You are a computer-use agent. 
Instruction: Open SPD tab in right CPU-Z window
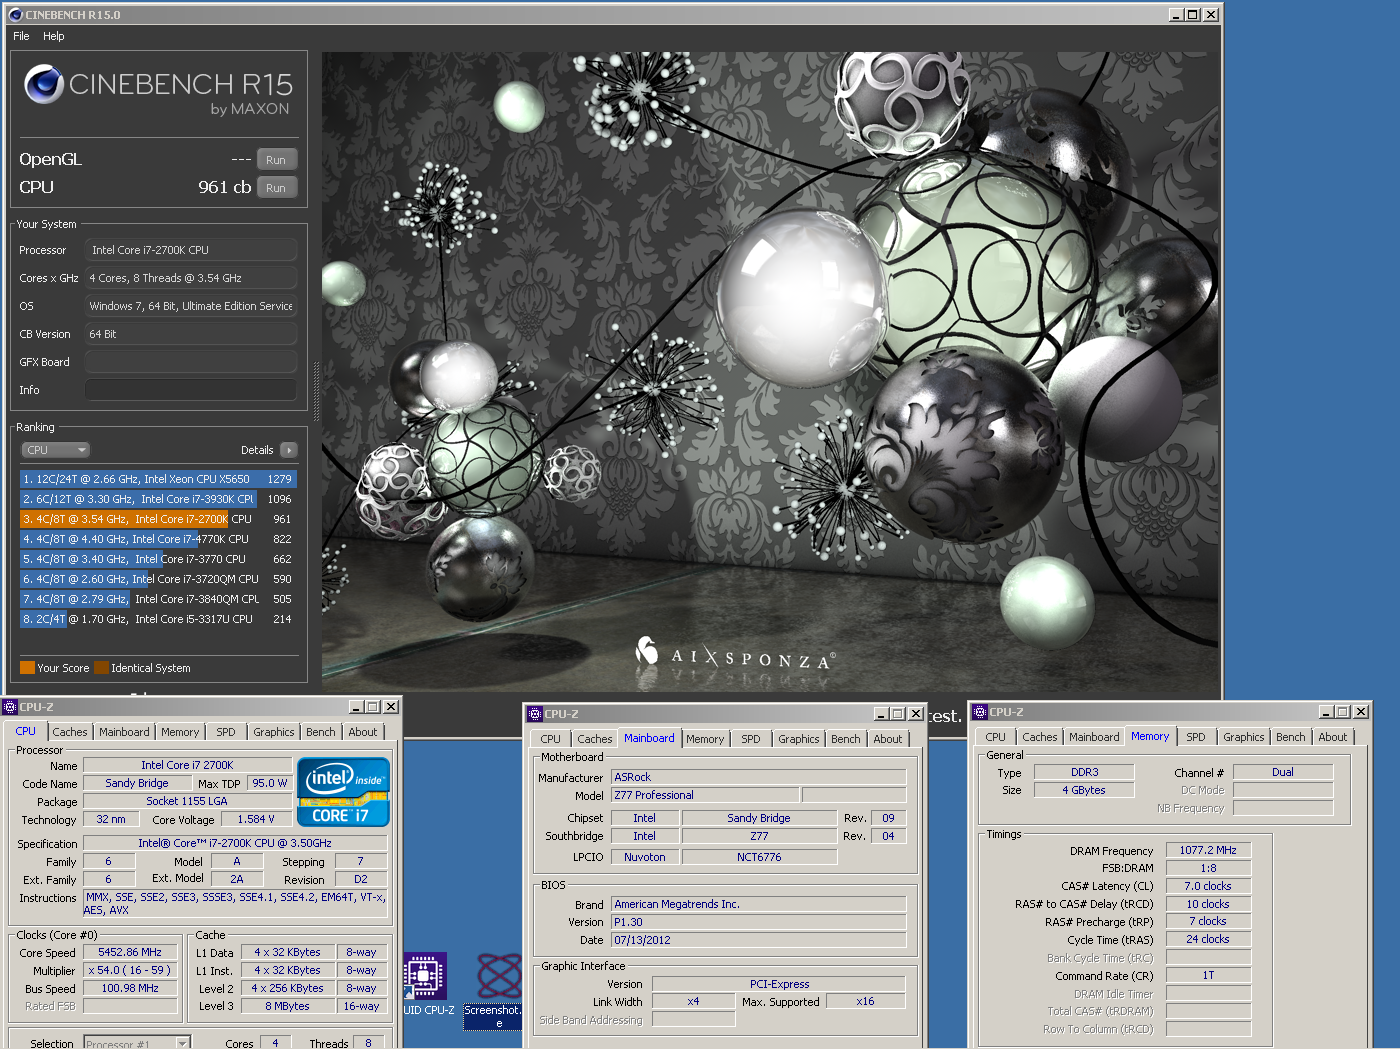point(1196,737)
